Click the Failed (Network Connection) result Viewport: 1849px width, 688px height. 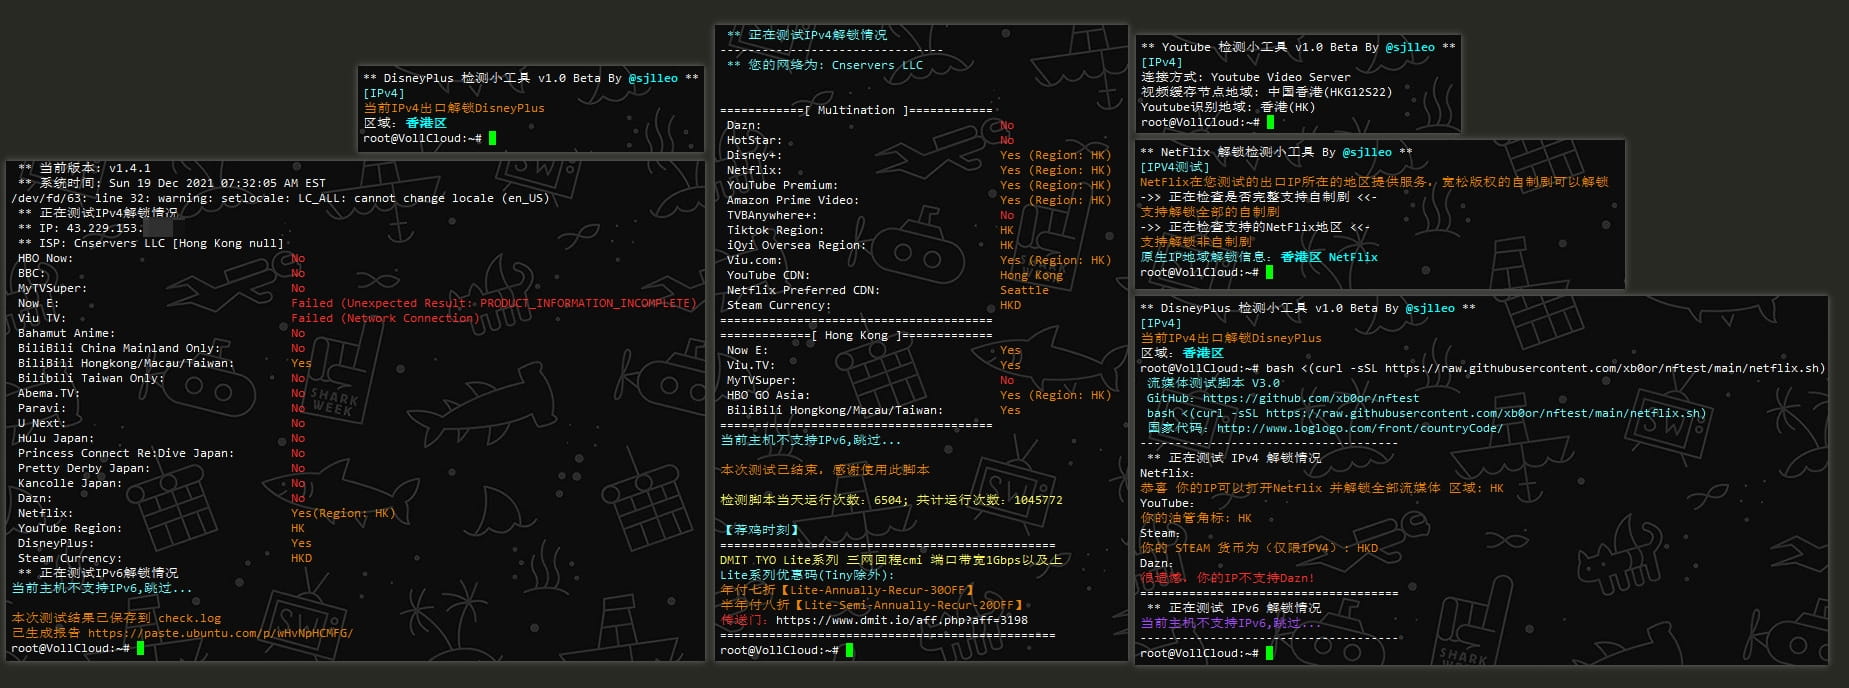(385, 318)
